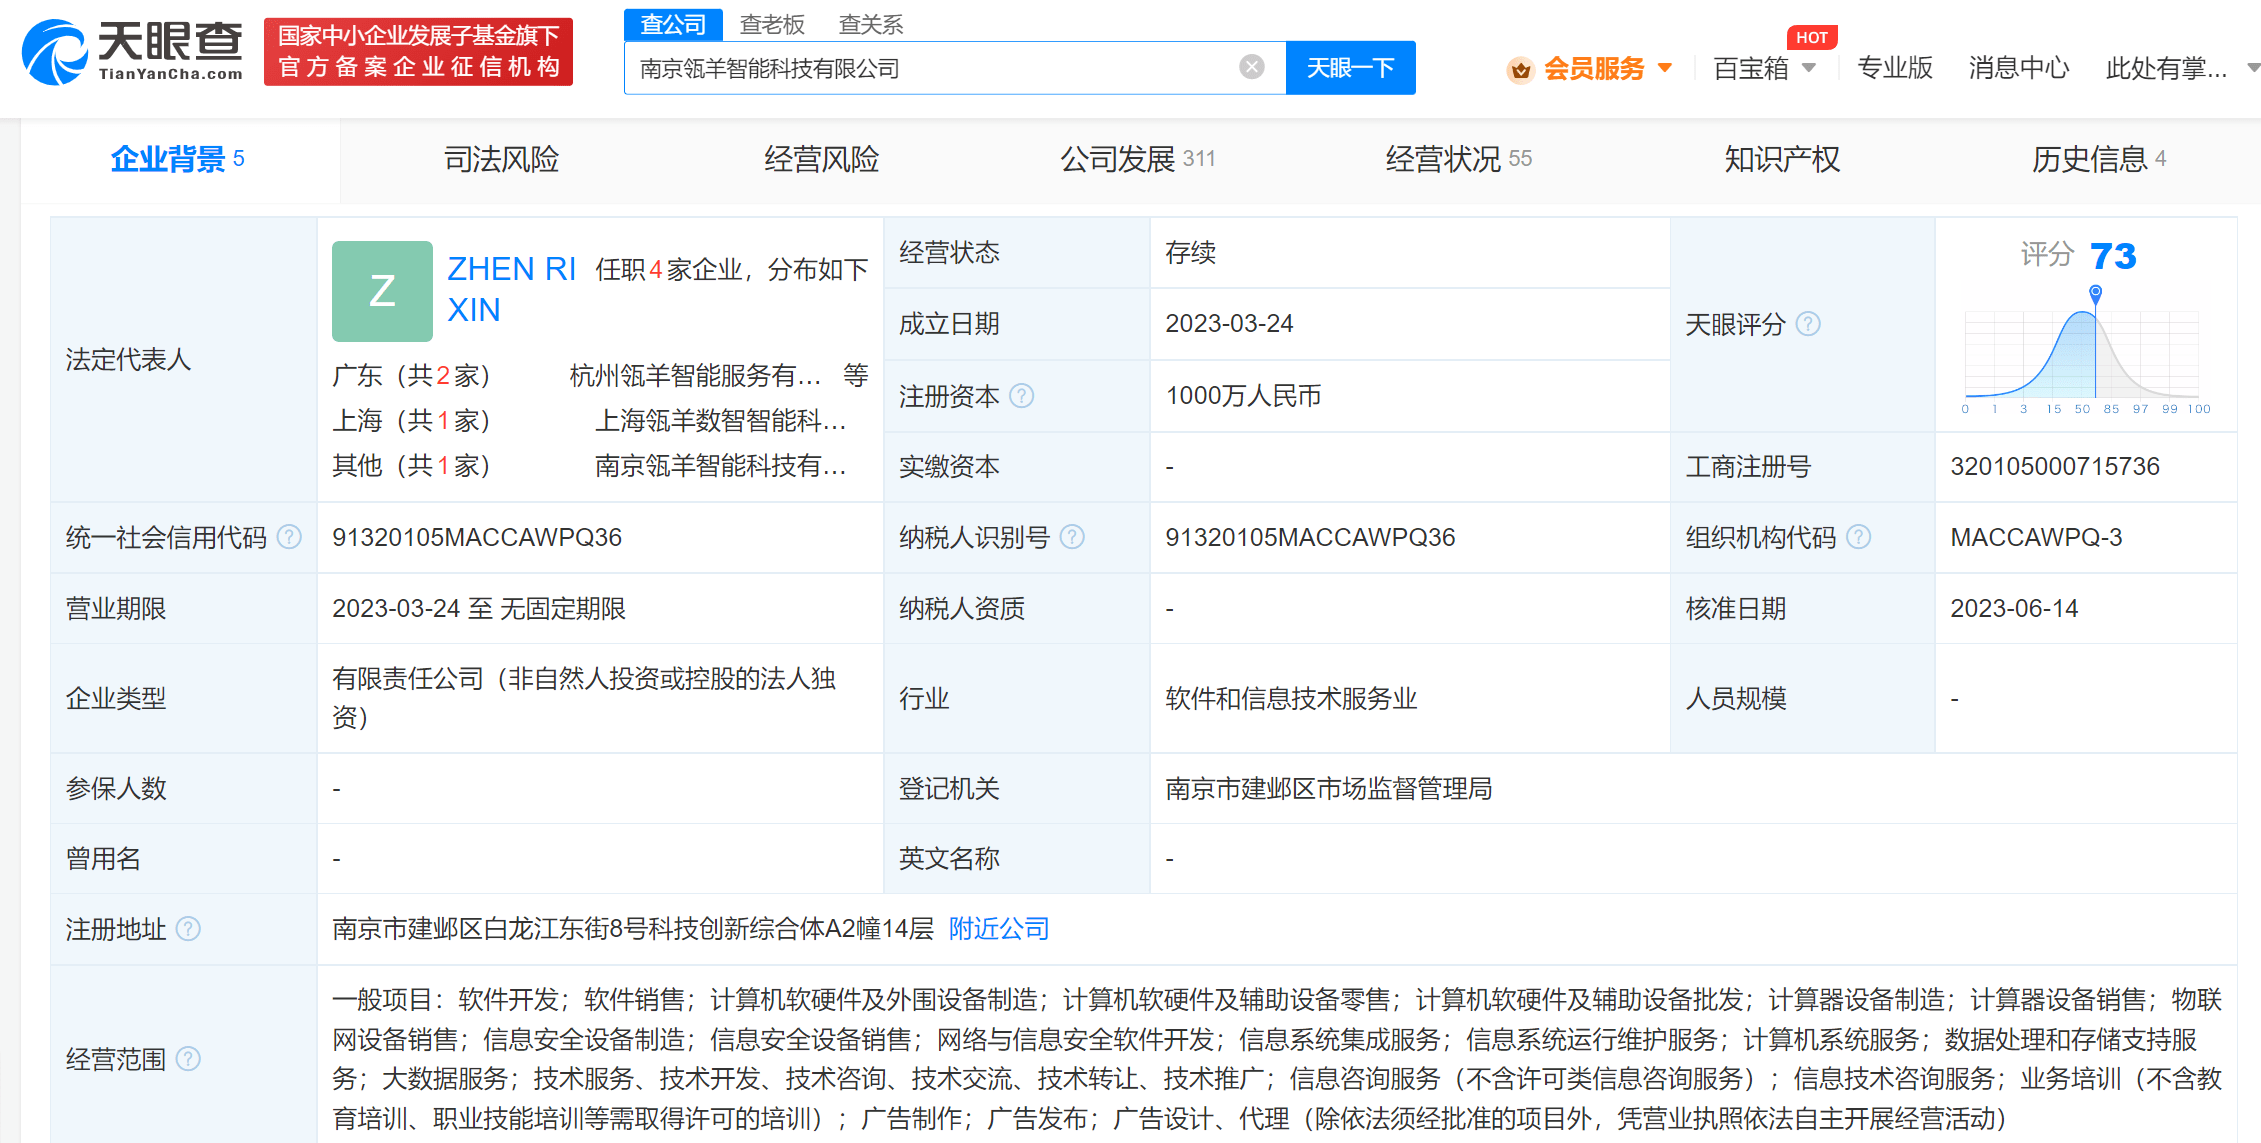This screenshot has width=2261, height=1143.
Task: Open help icon next to 注册地址
Action: [188, 930]
